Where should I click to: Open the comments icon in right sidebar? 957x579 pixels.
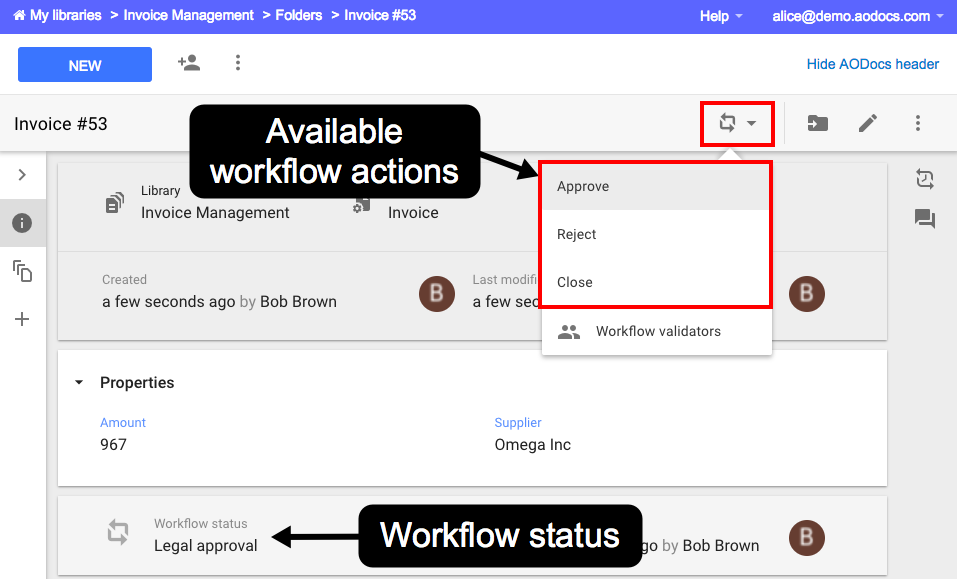(x=925, y=218)
